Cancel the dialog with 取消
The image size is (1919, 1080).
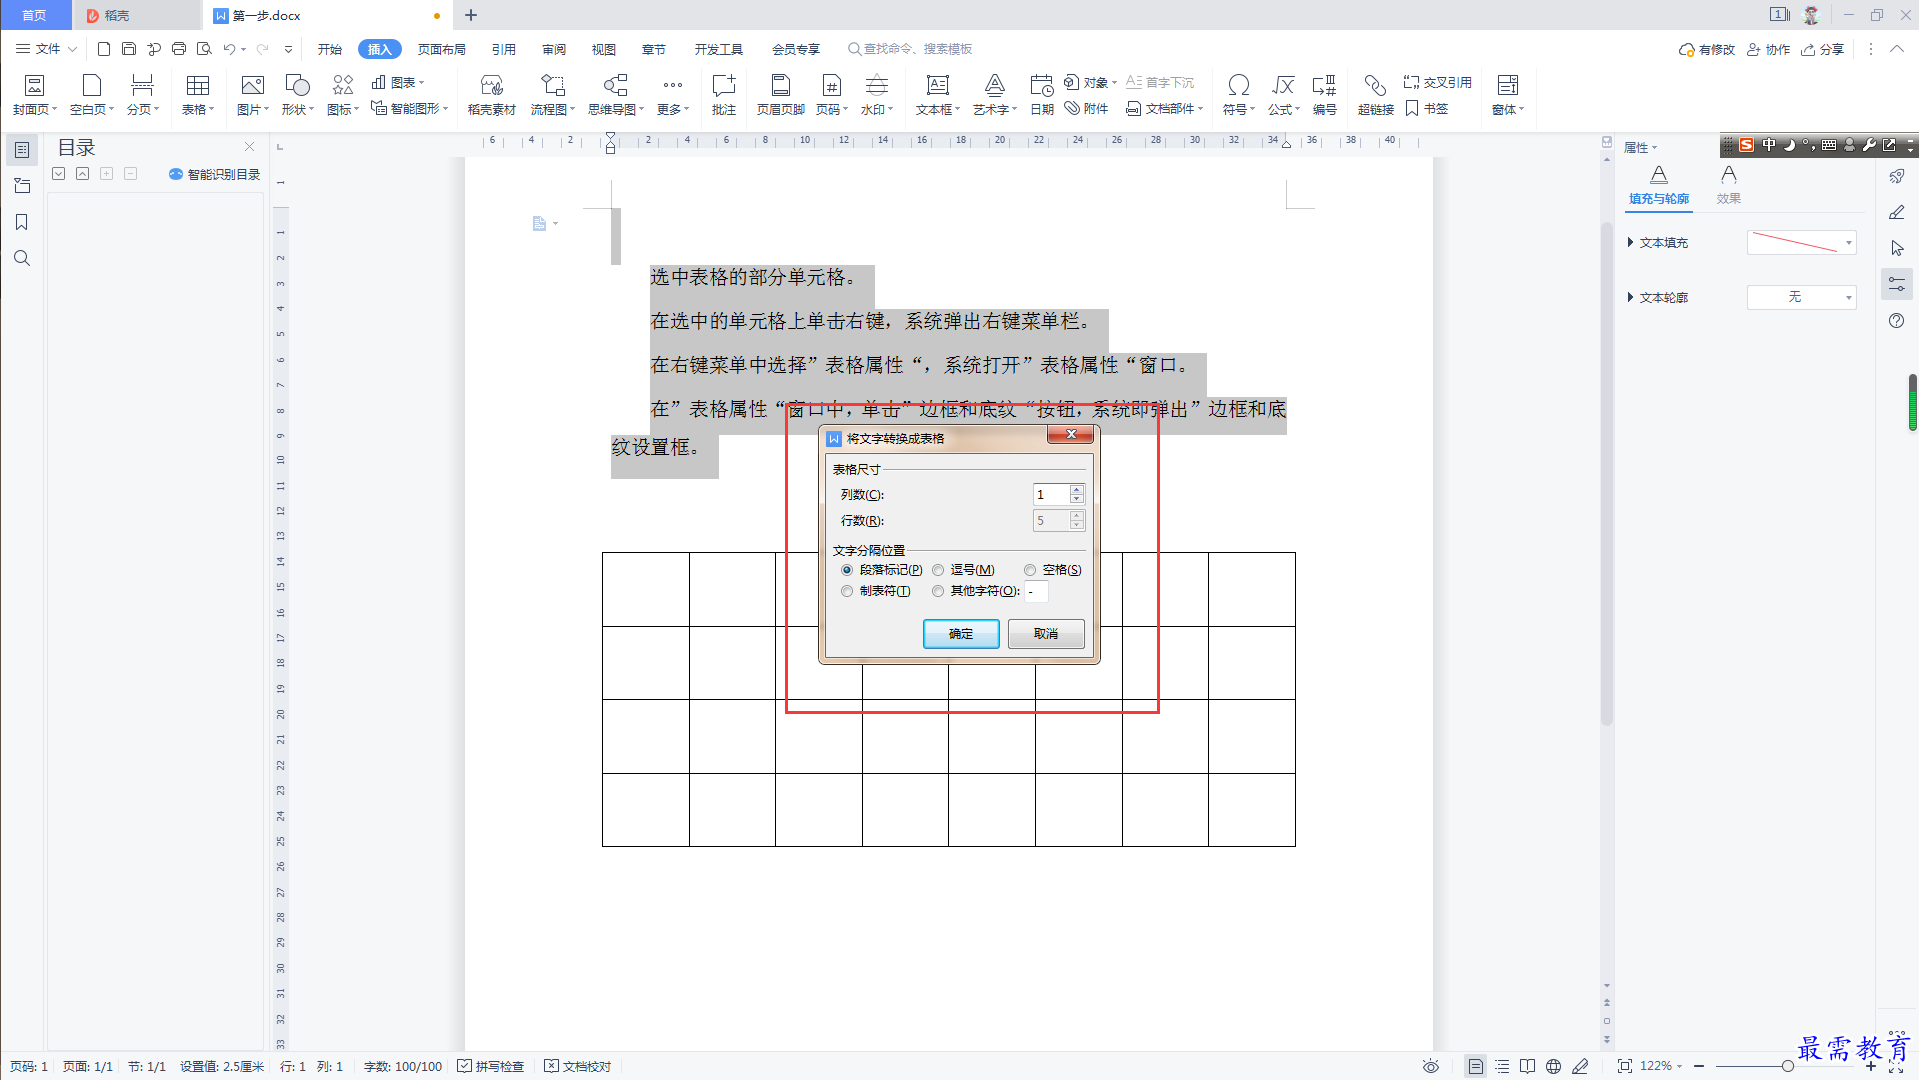click(1046, 634)
